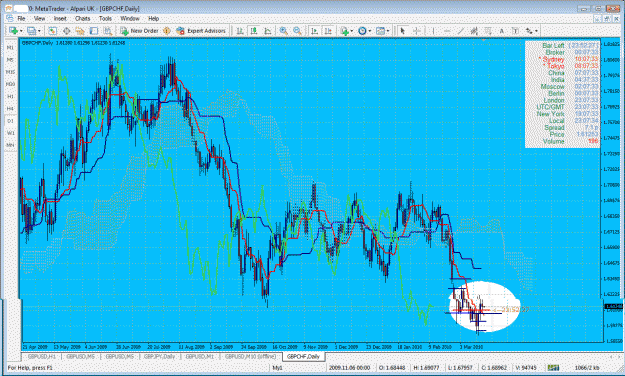
Task: Open the Charts menu
Action: (83, 18)
